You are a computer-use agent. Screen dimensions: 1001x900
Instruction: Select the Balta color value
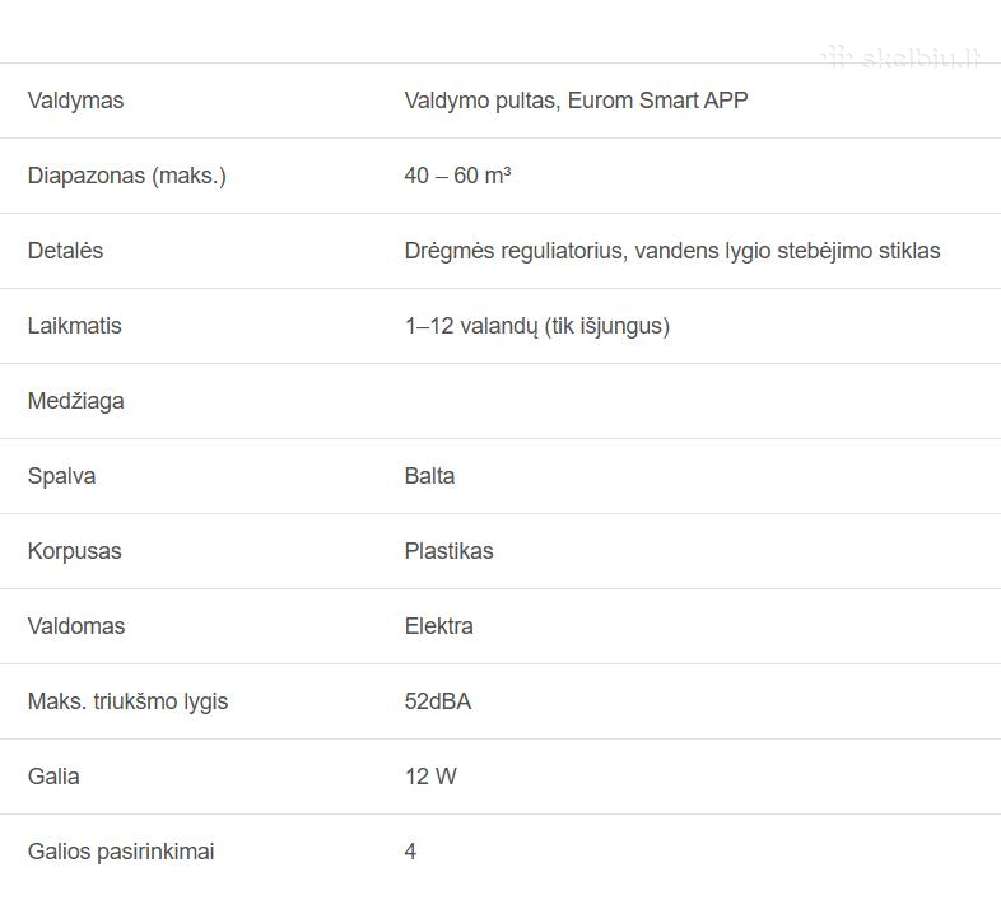point(430,476)
